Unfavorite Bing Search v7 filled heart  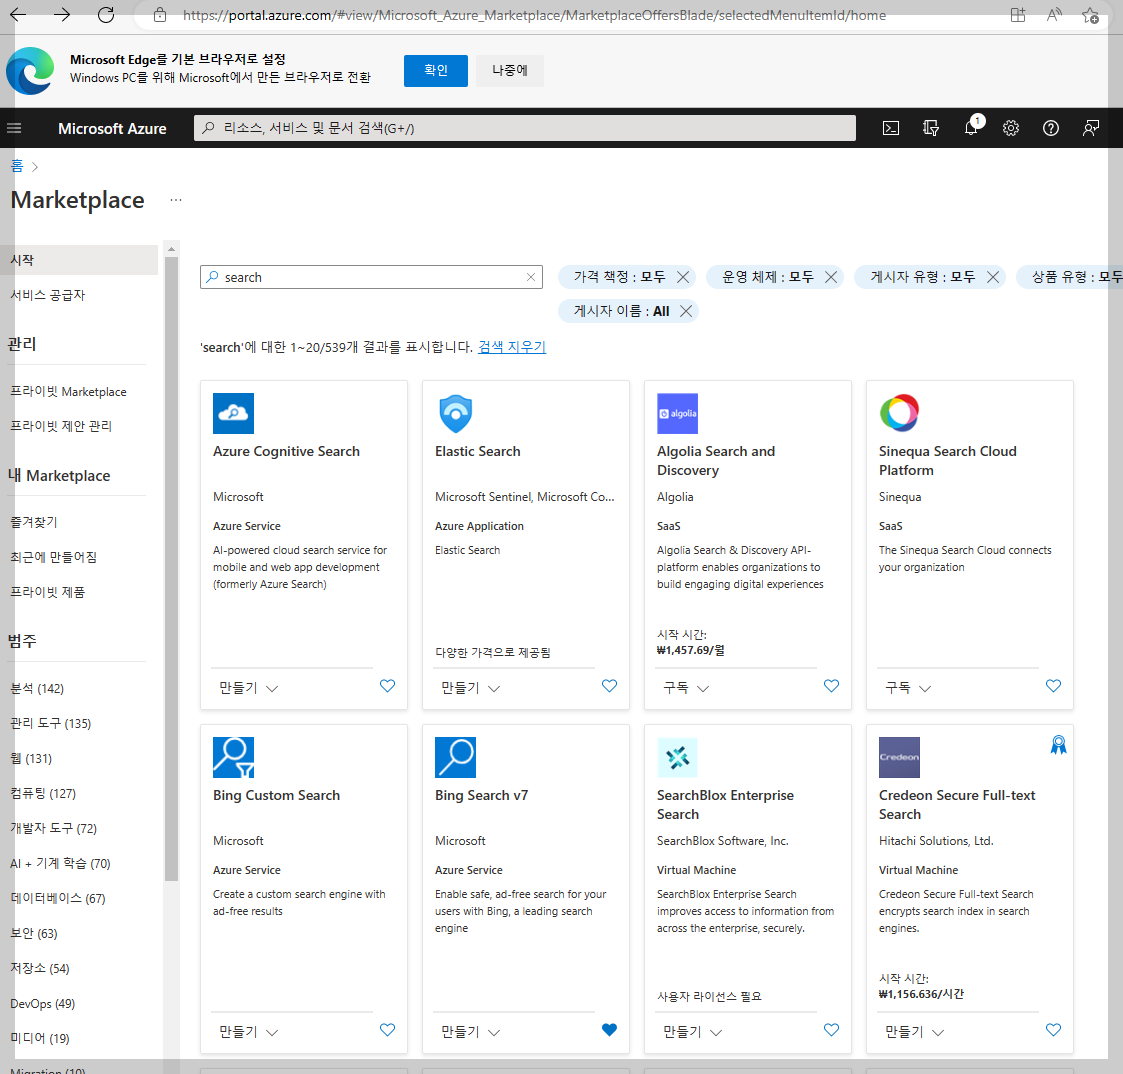(x=609, y=1030)
